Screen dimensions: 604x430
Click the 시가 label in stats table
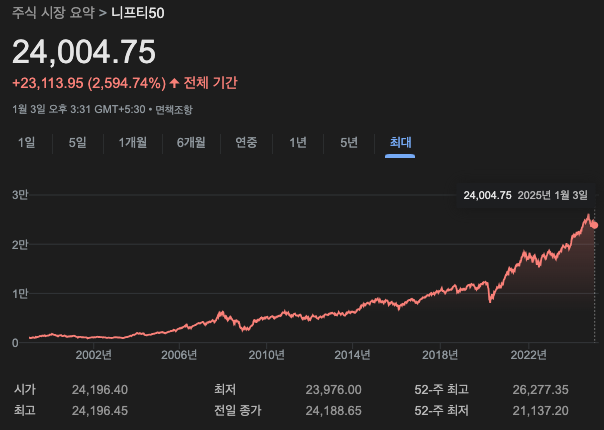[25, 390]
